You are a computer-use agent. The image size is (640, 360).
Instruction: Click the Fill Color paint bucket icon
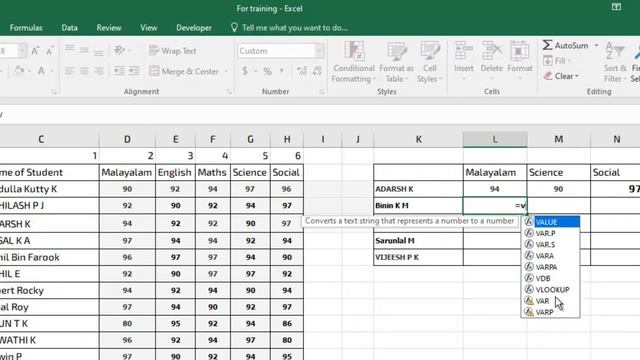pyautogui.click(x=19, y=71)
